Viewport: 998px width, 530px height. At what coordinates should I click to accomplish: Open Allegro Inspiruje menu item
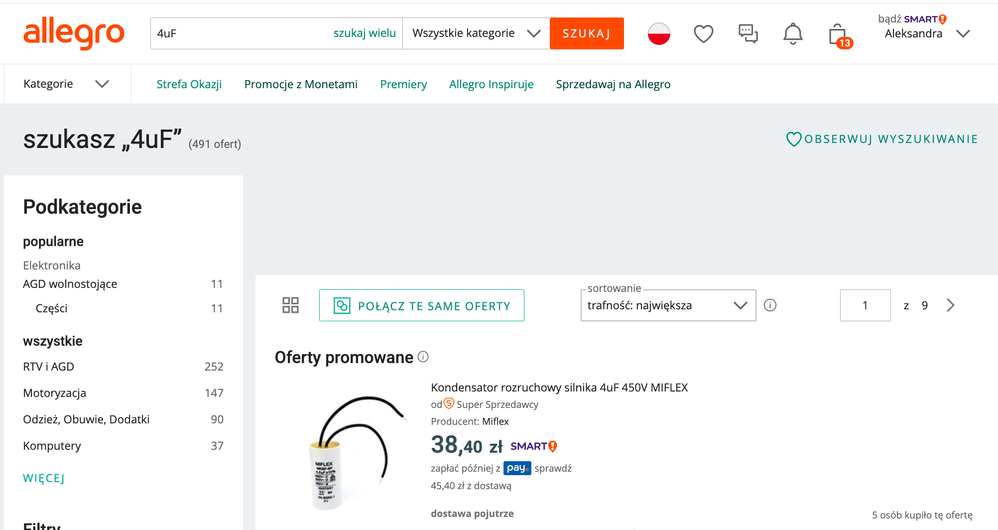491,84
